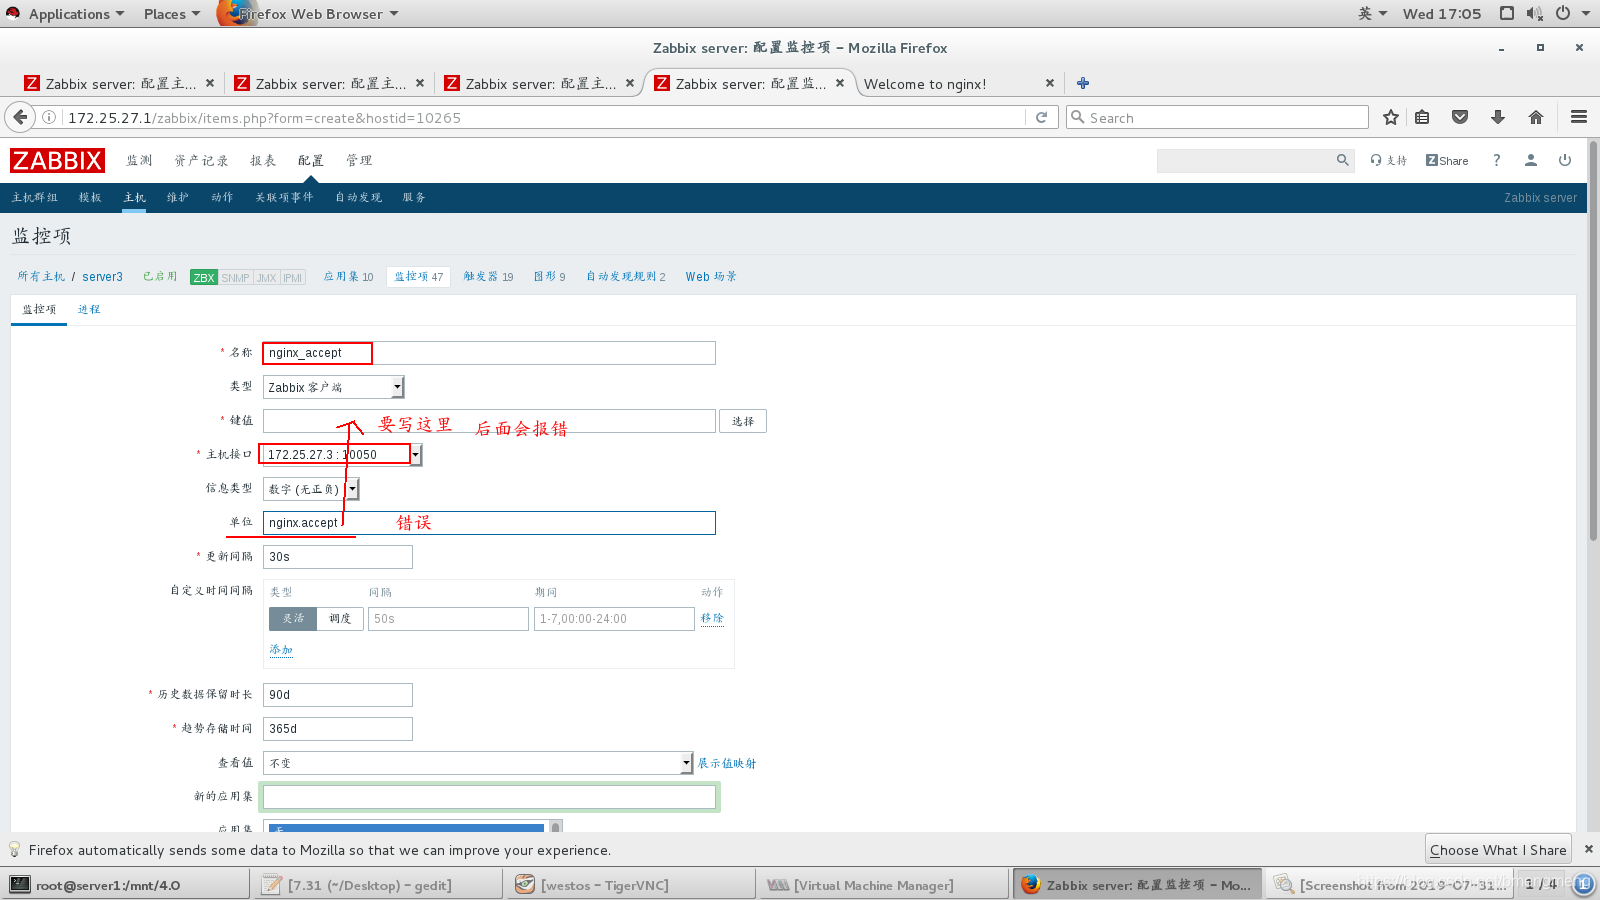
Task: Click the 展示值映射 link
Action: click(727, 763)
